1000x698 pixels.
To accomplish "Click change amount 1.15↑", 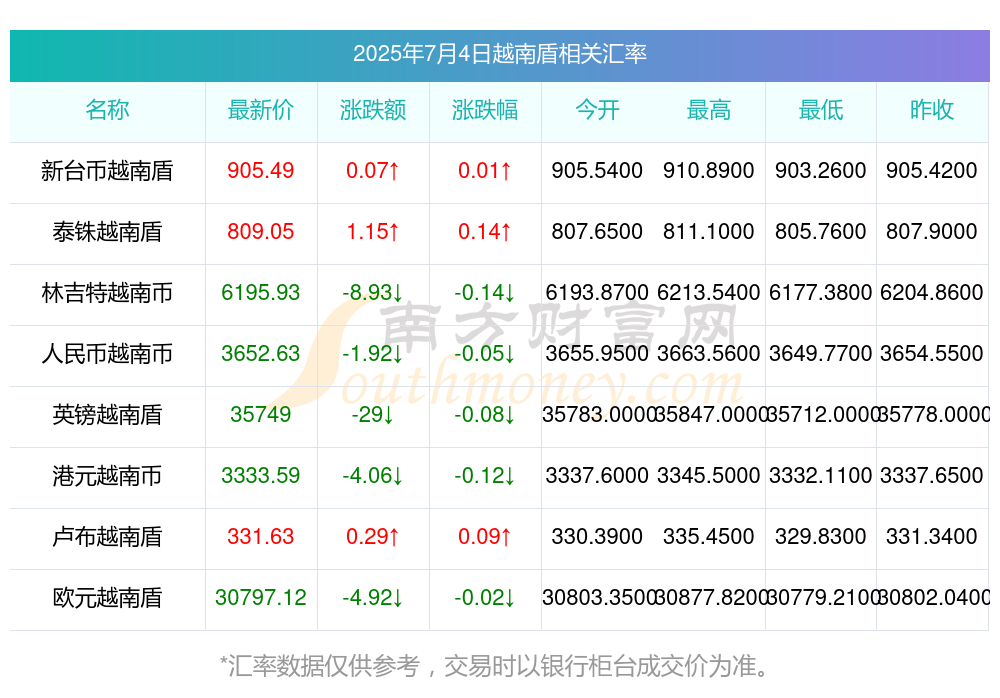I will coord(372,232).
